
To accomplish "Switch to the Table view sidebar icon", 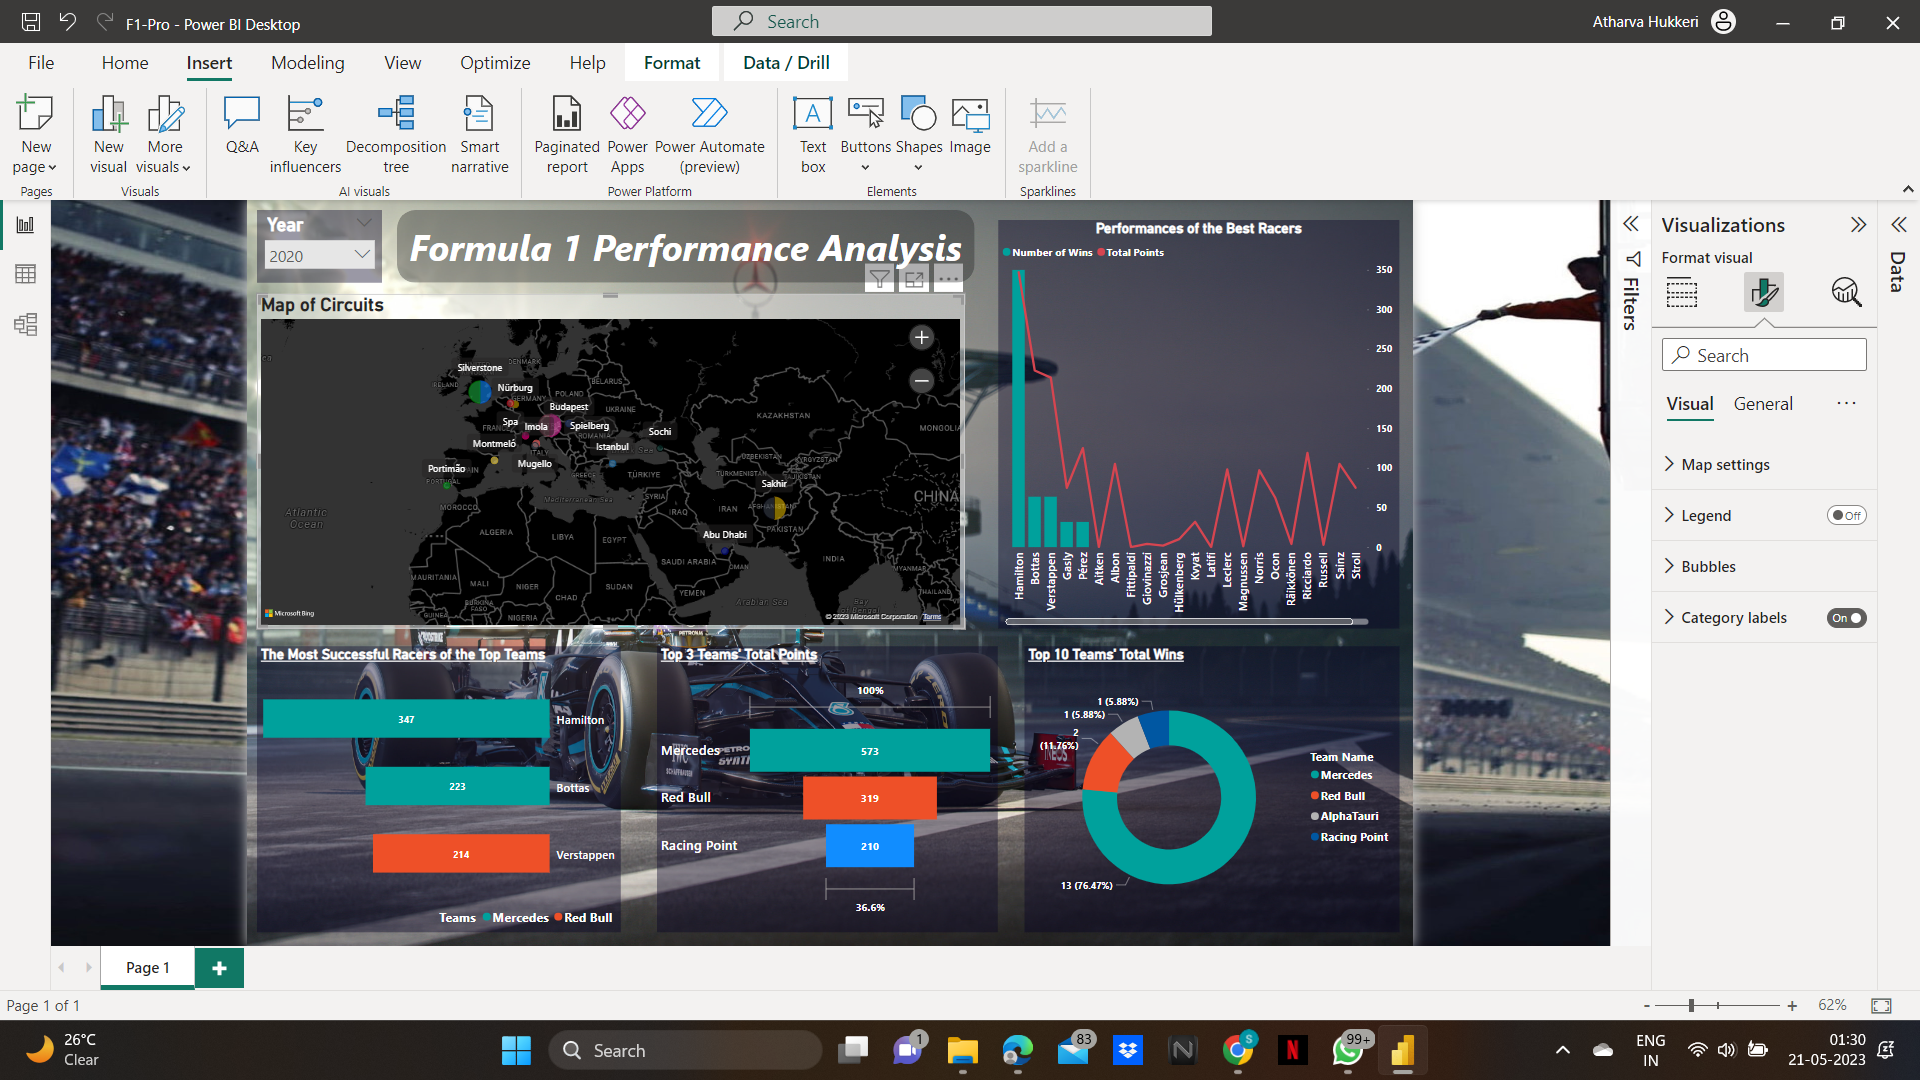I will (x=25, y=274).
